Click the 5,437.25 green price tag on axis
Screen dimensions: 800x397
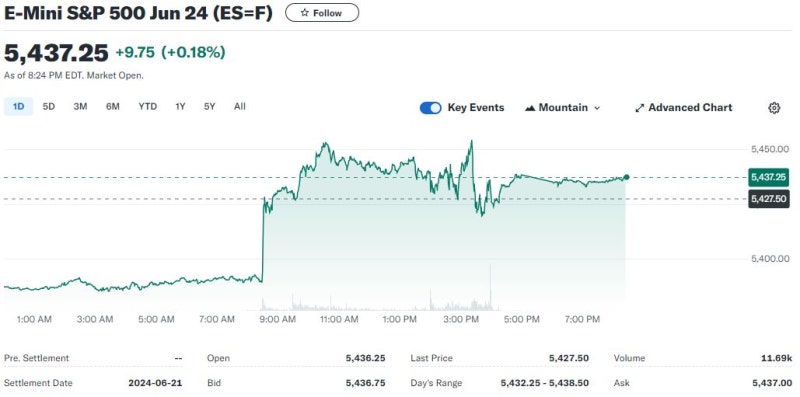click(x=768, y=178)
